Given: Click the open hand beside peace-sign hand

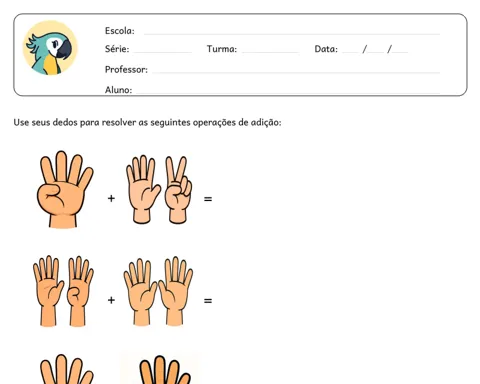Looking at the screenshot, I should click(143, 189).
